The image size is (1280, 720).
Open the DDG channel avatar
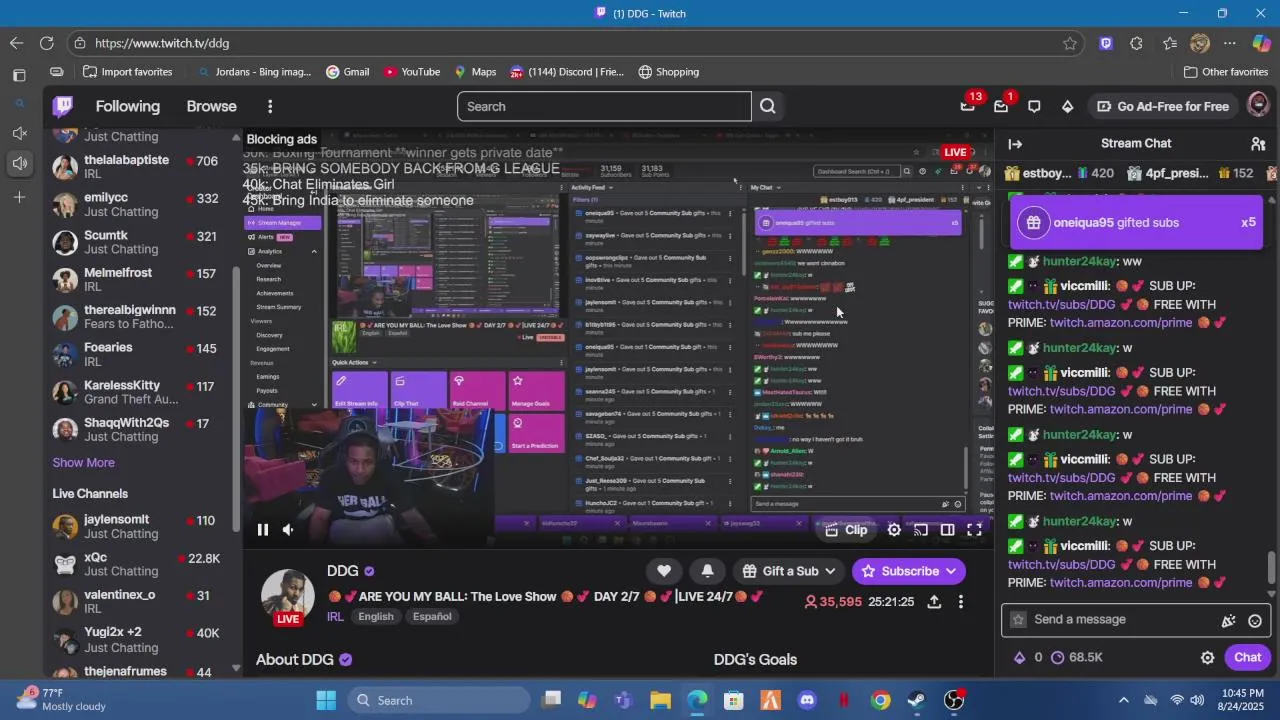point(288,597)
